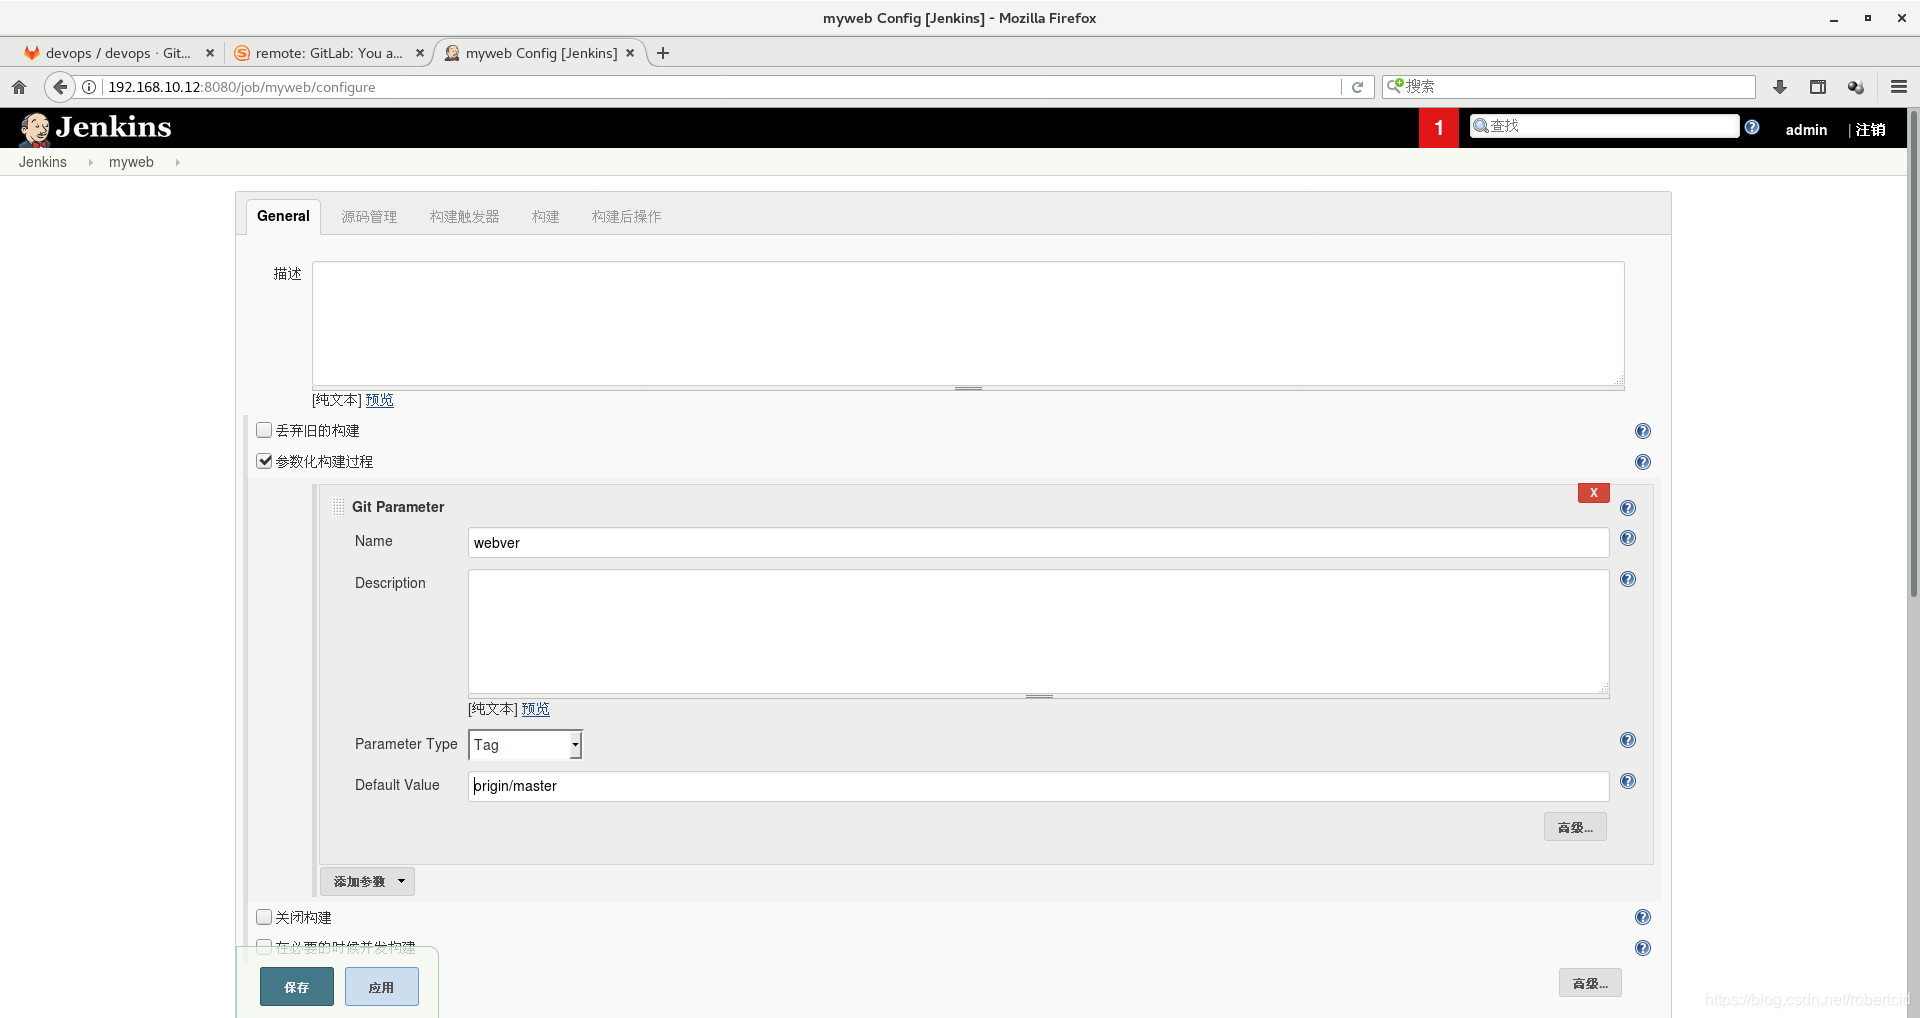Screen dimensions: 1920x1018
Task: Click the '保存' save button
Action: (297, 987)
